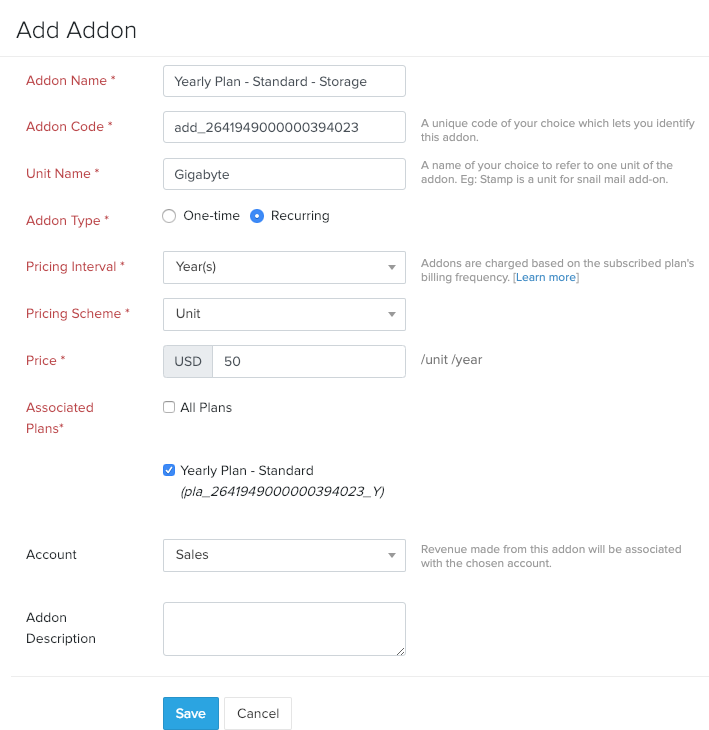
Task: Focus the Addon Code field
Action: pyautogui.click(x=284, y=127)
